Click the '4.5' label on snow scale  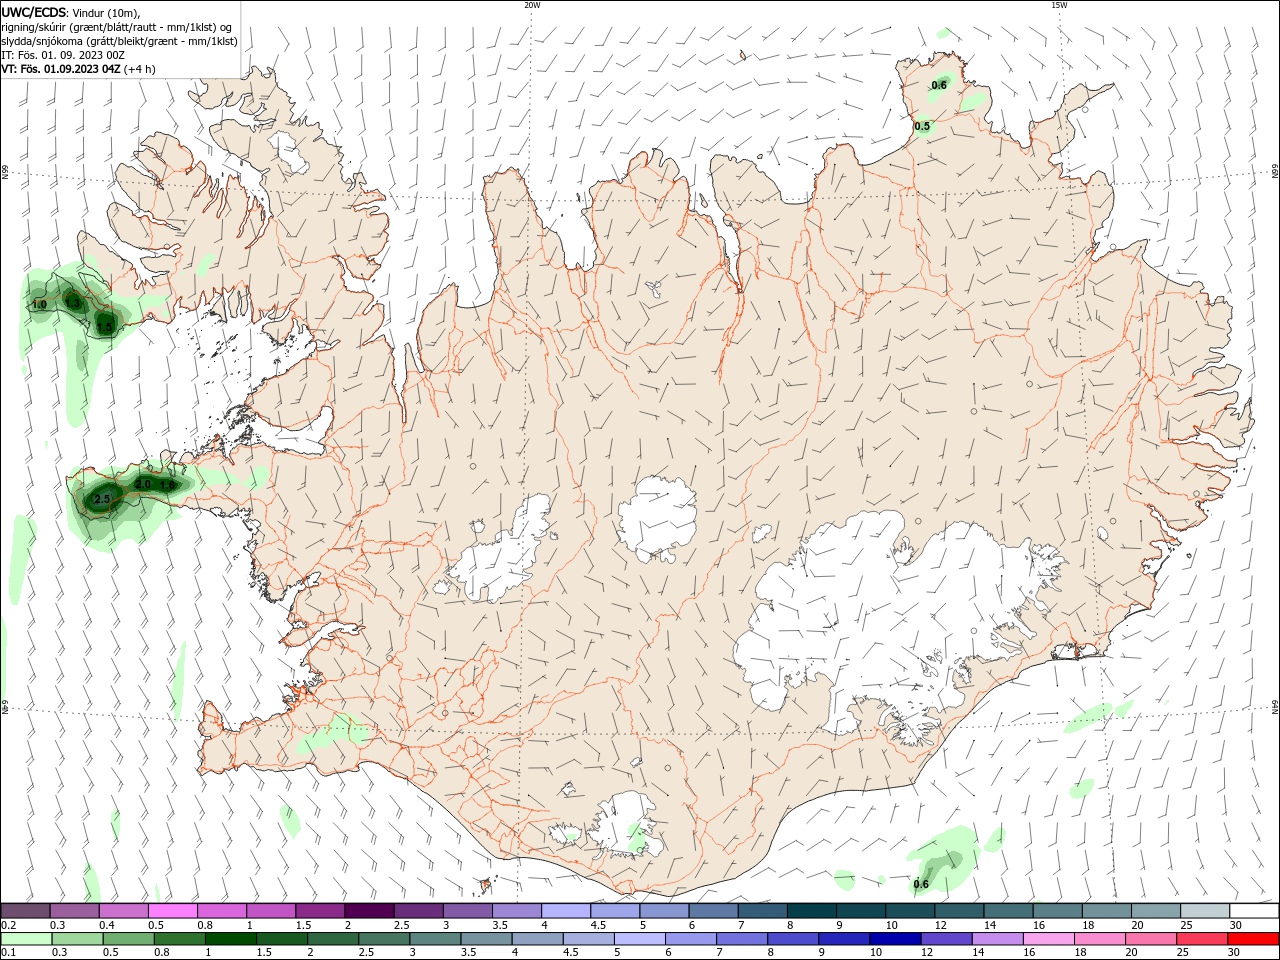tap(598, 925)
